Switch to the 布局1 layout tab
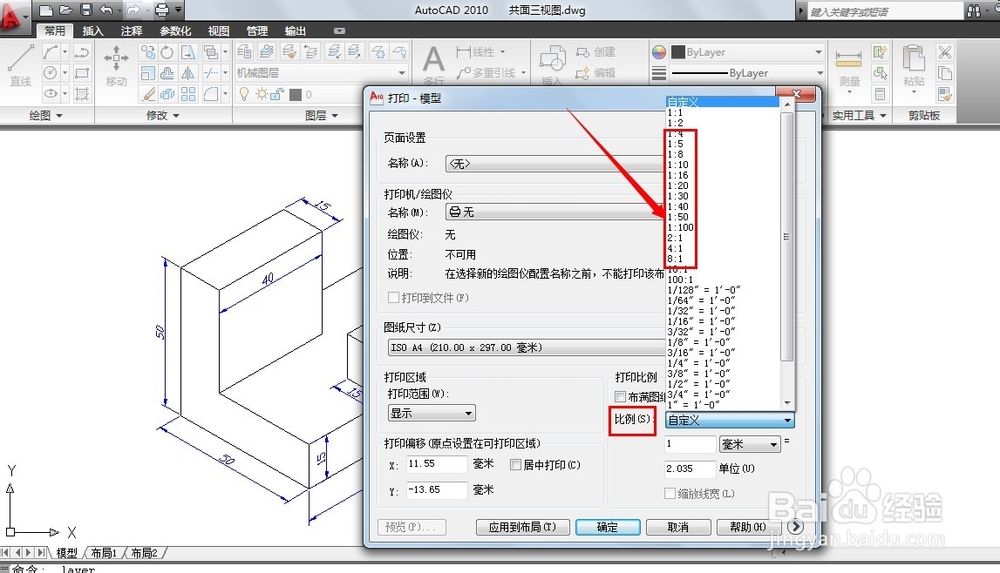This screenshot has width=1000, height=573. point(103,553)
